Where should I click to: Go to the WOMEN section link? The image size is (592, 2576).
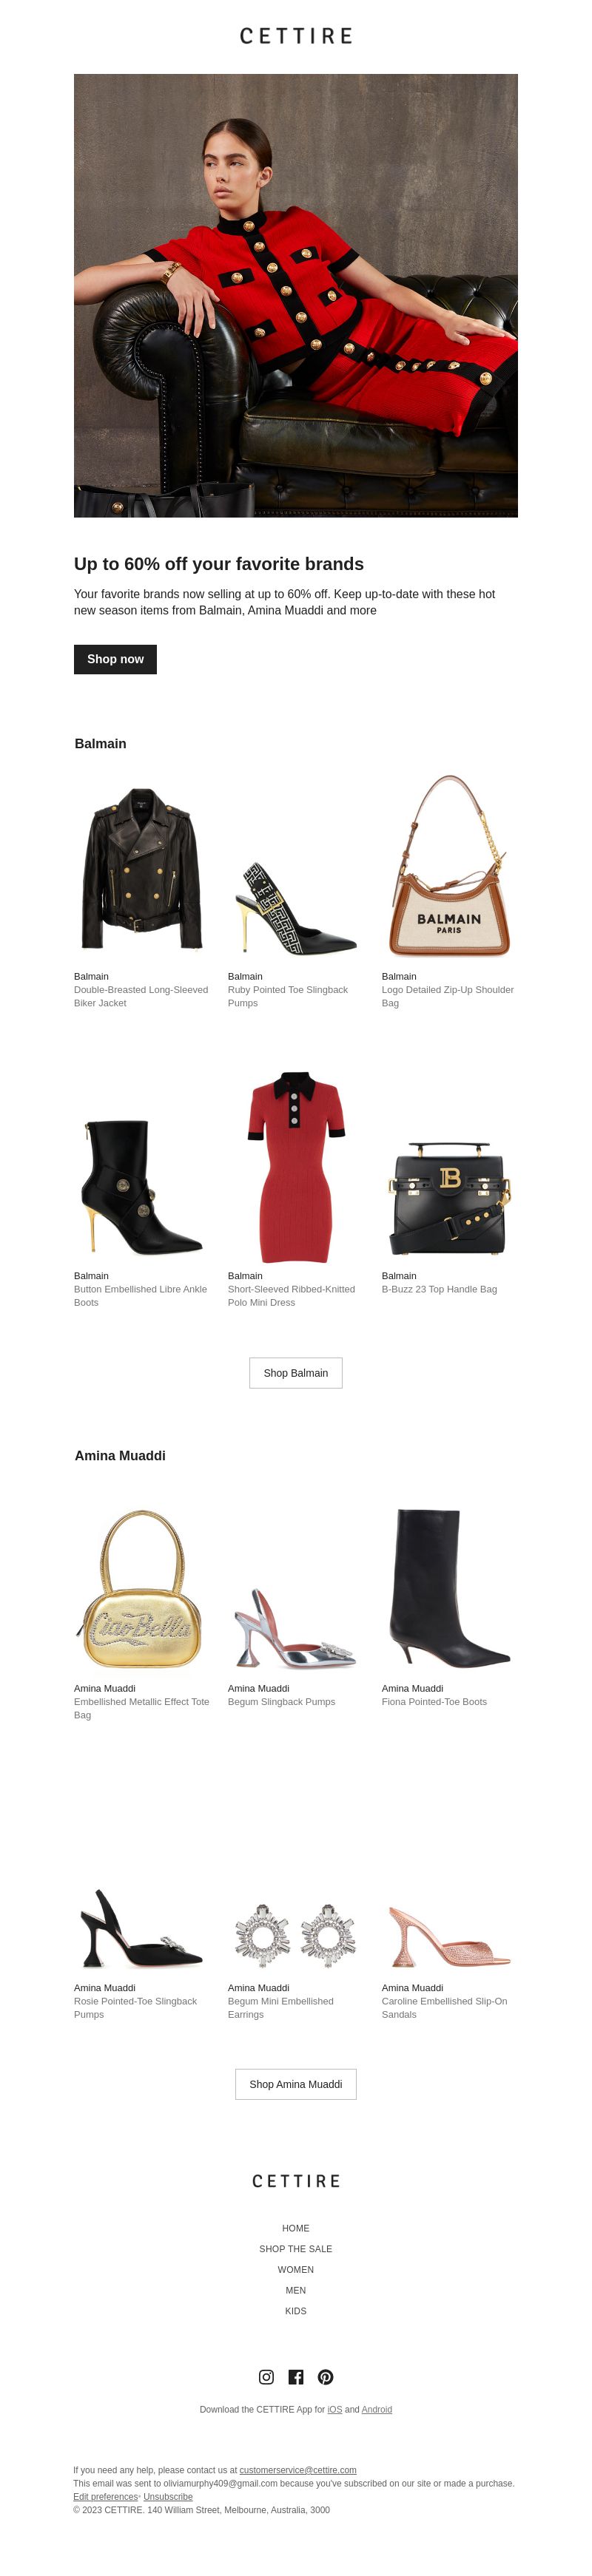point(296,2270)
